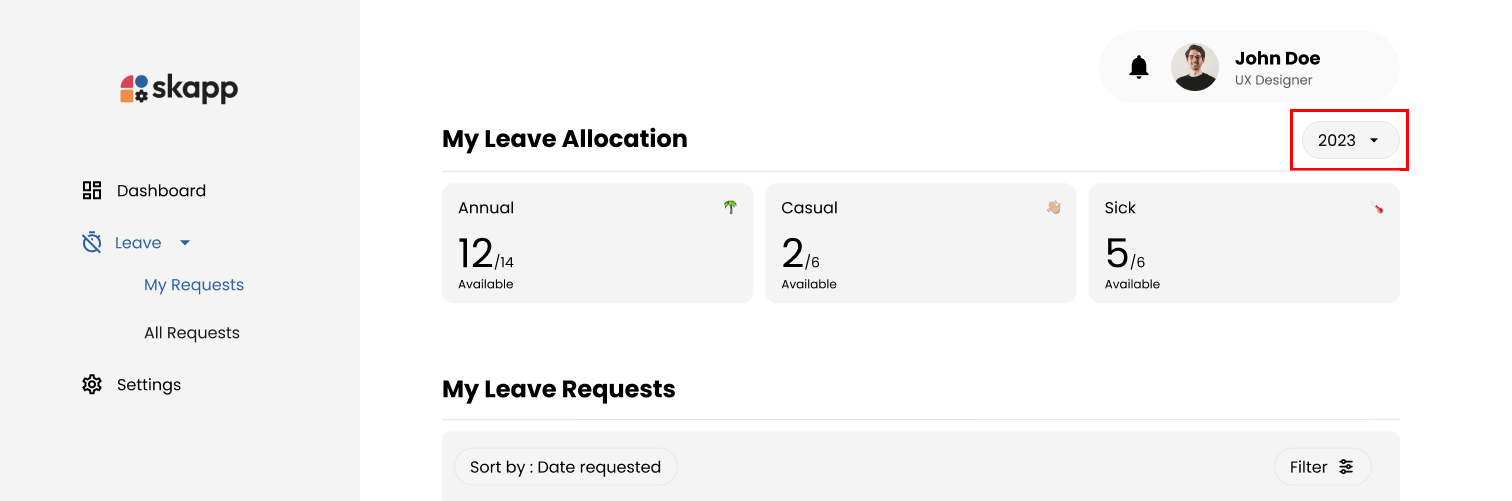Click the palm tree icon on Annual card
The height and width of the screenshot is (501, 1512).
tap(731, 207)
